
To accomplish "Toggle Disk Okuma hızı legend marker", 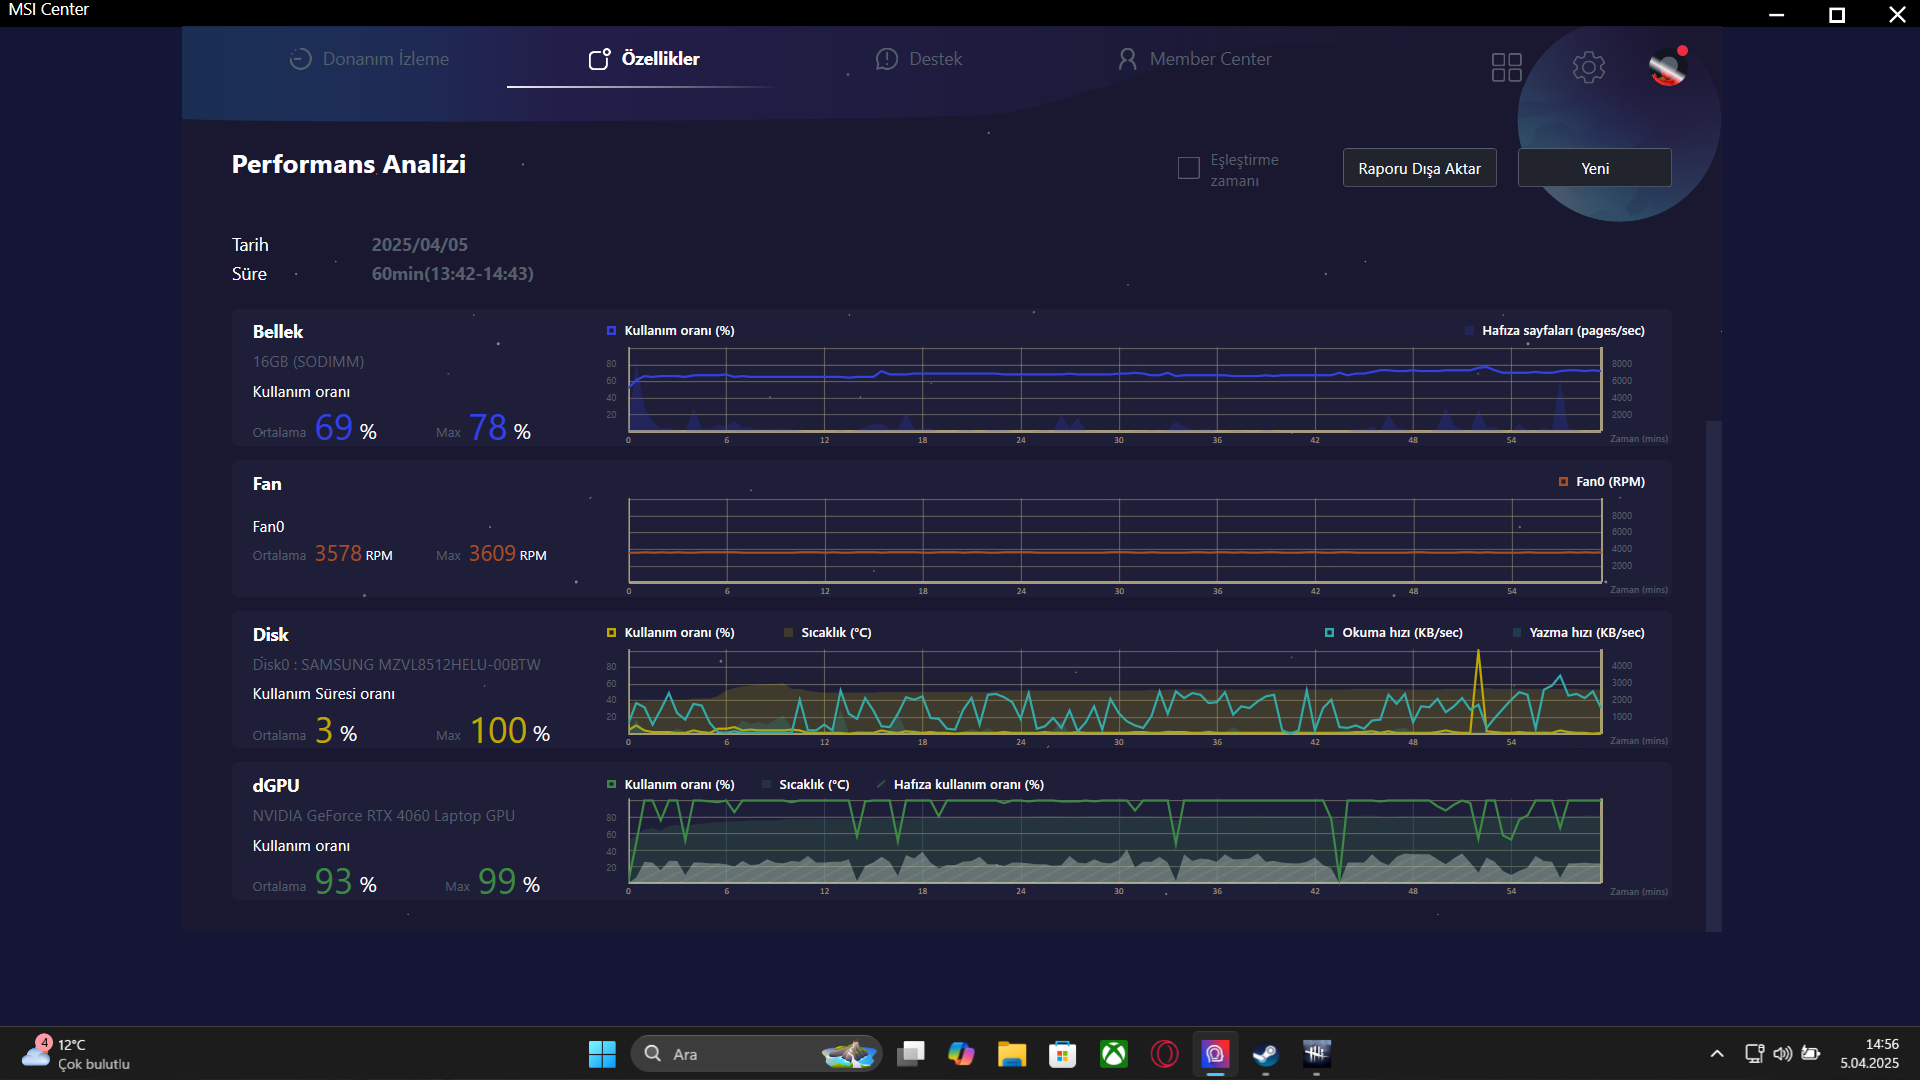I will [x=1329, y=633].
